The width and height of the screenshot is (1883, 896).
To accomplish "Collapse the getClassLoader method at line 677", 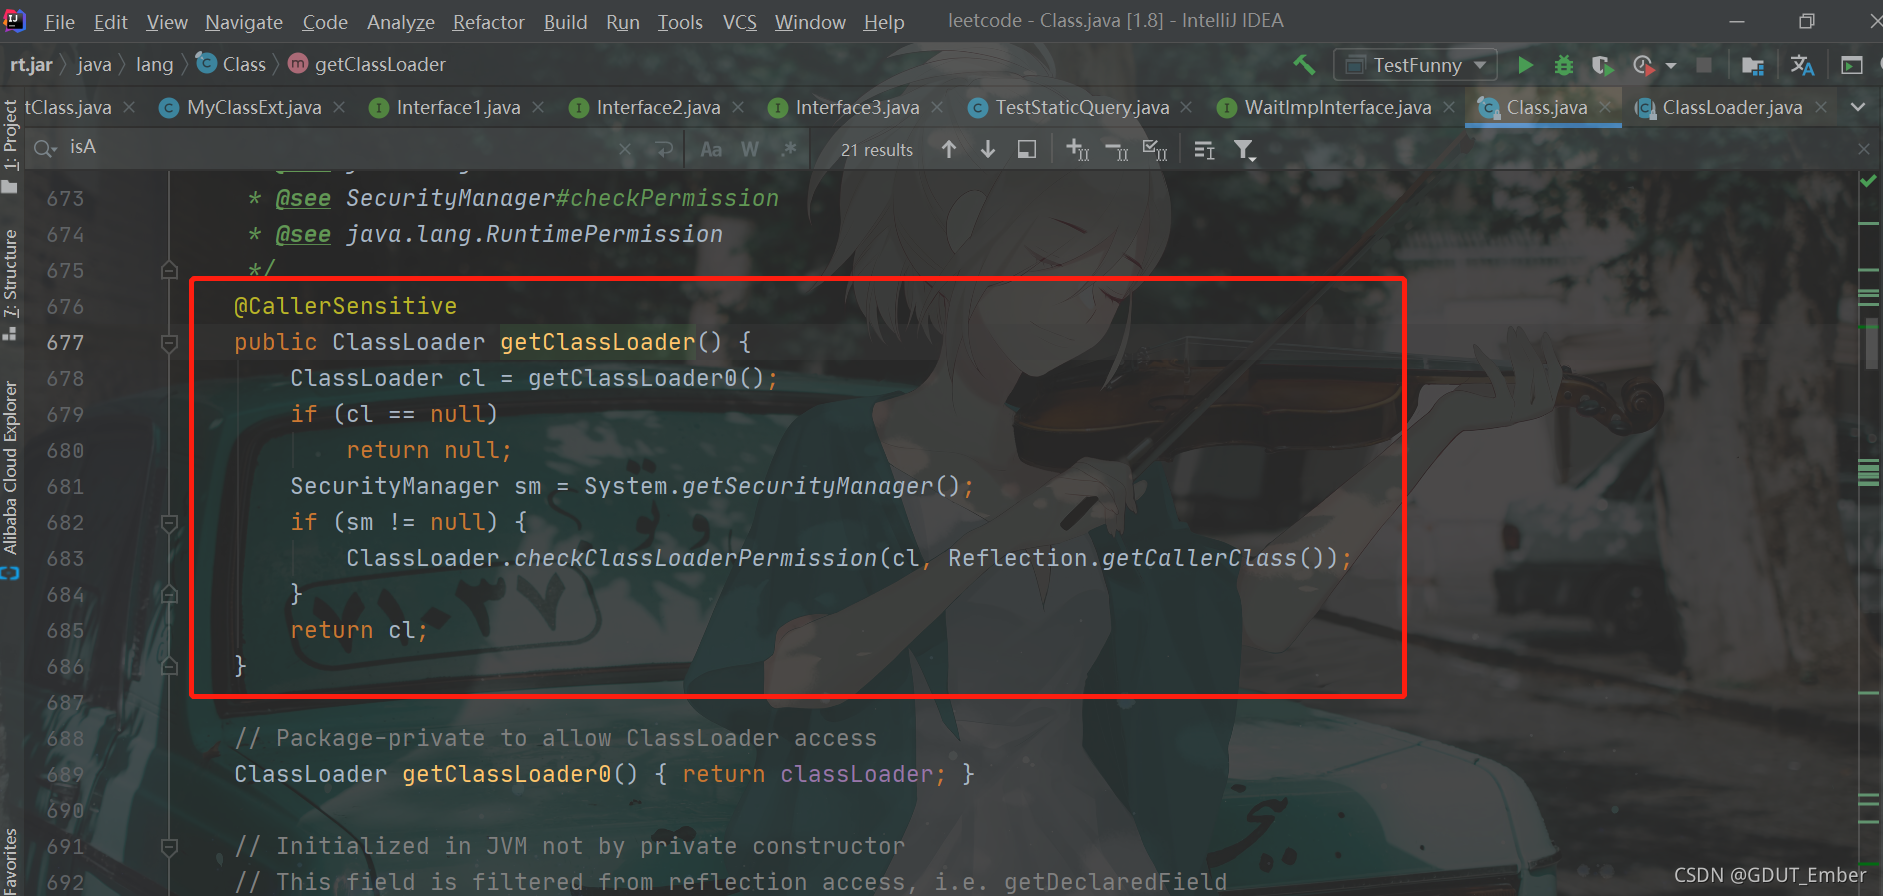I will 169,343.
